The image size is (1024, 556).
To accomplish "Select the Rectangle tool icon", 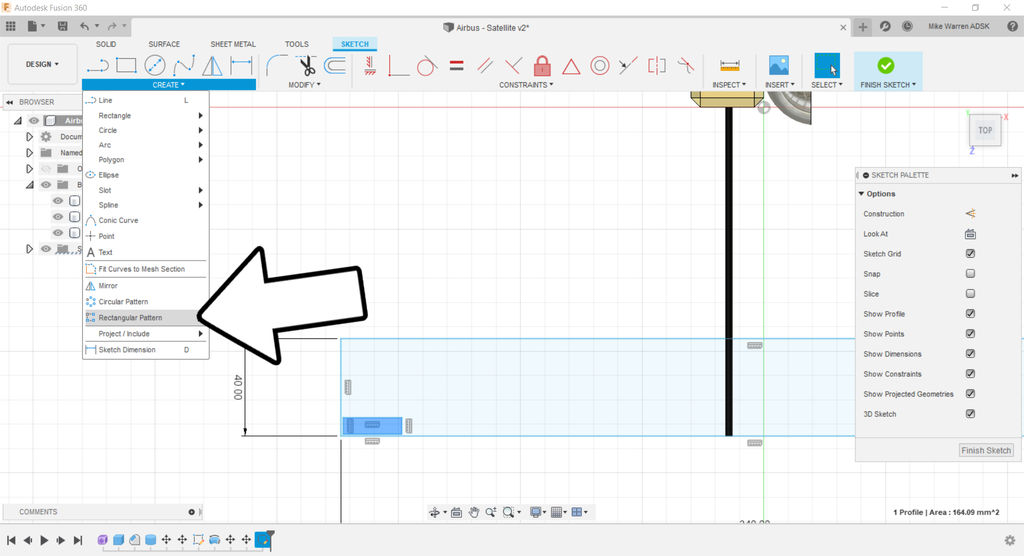I will pos(126,65).
